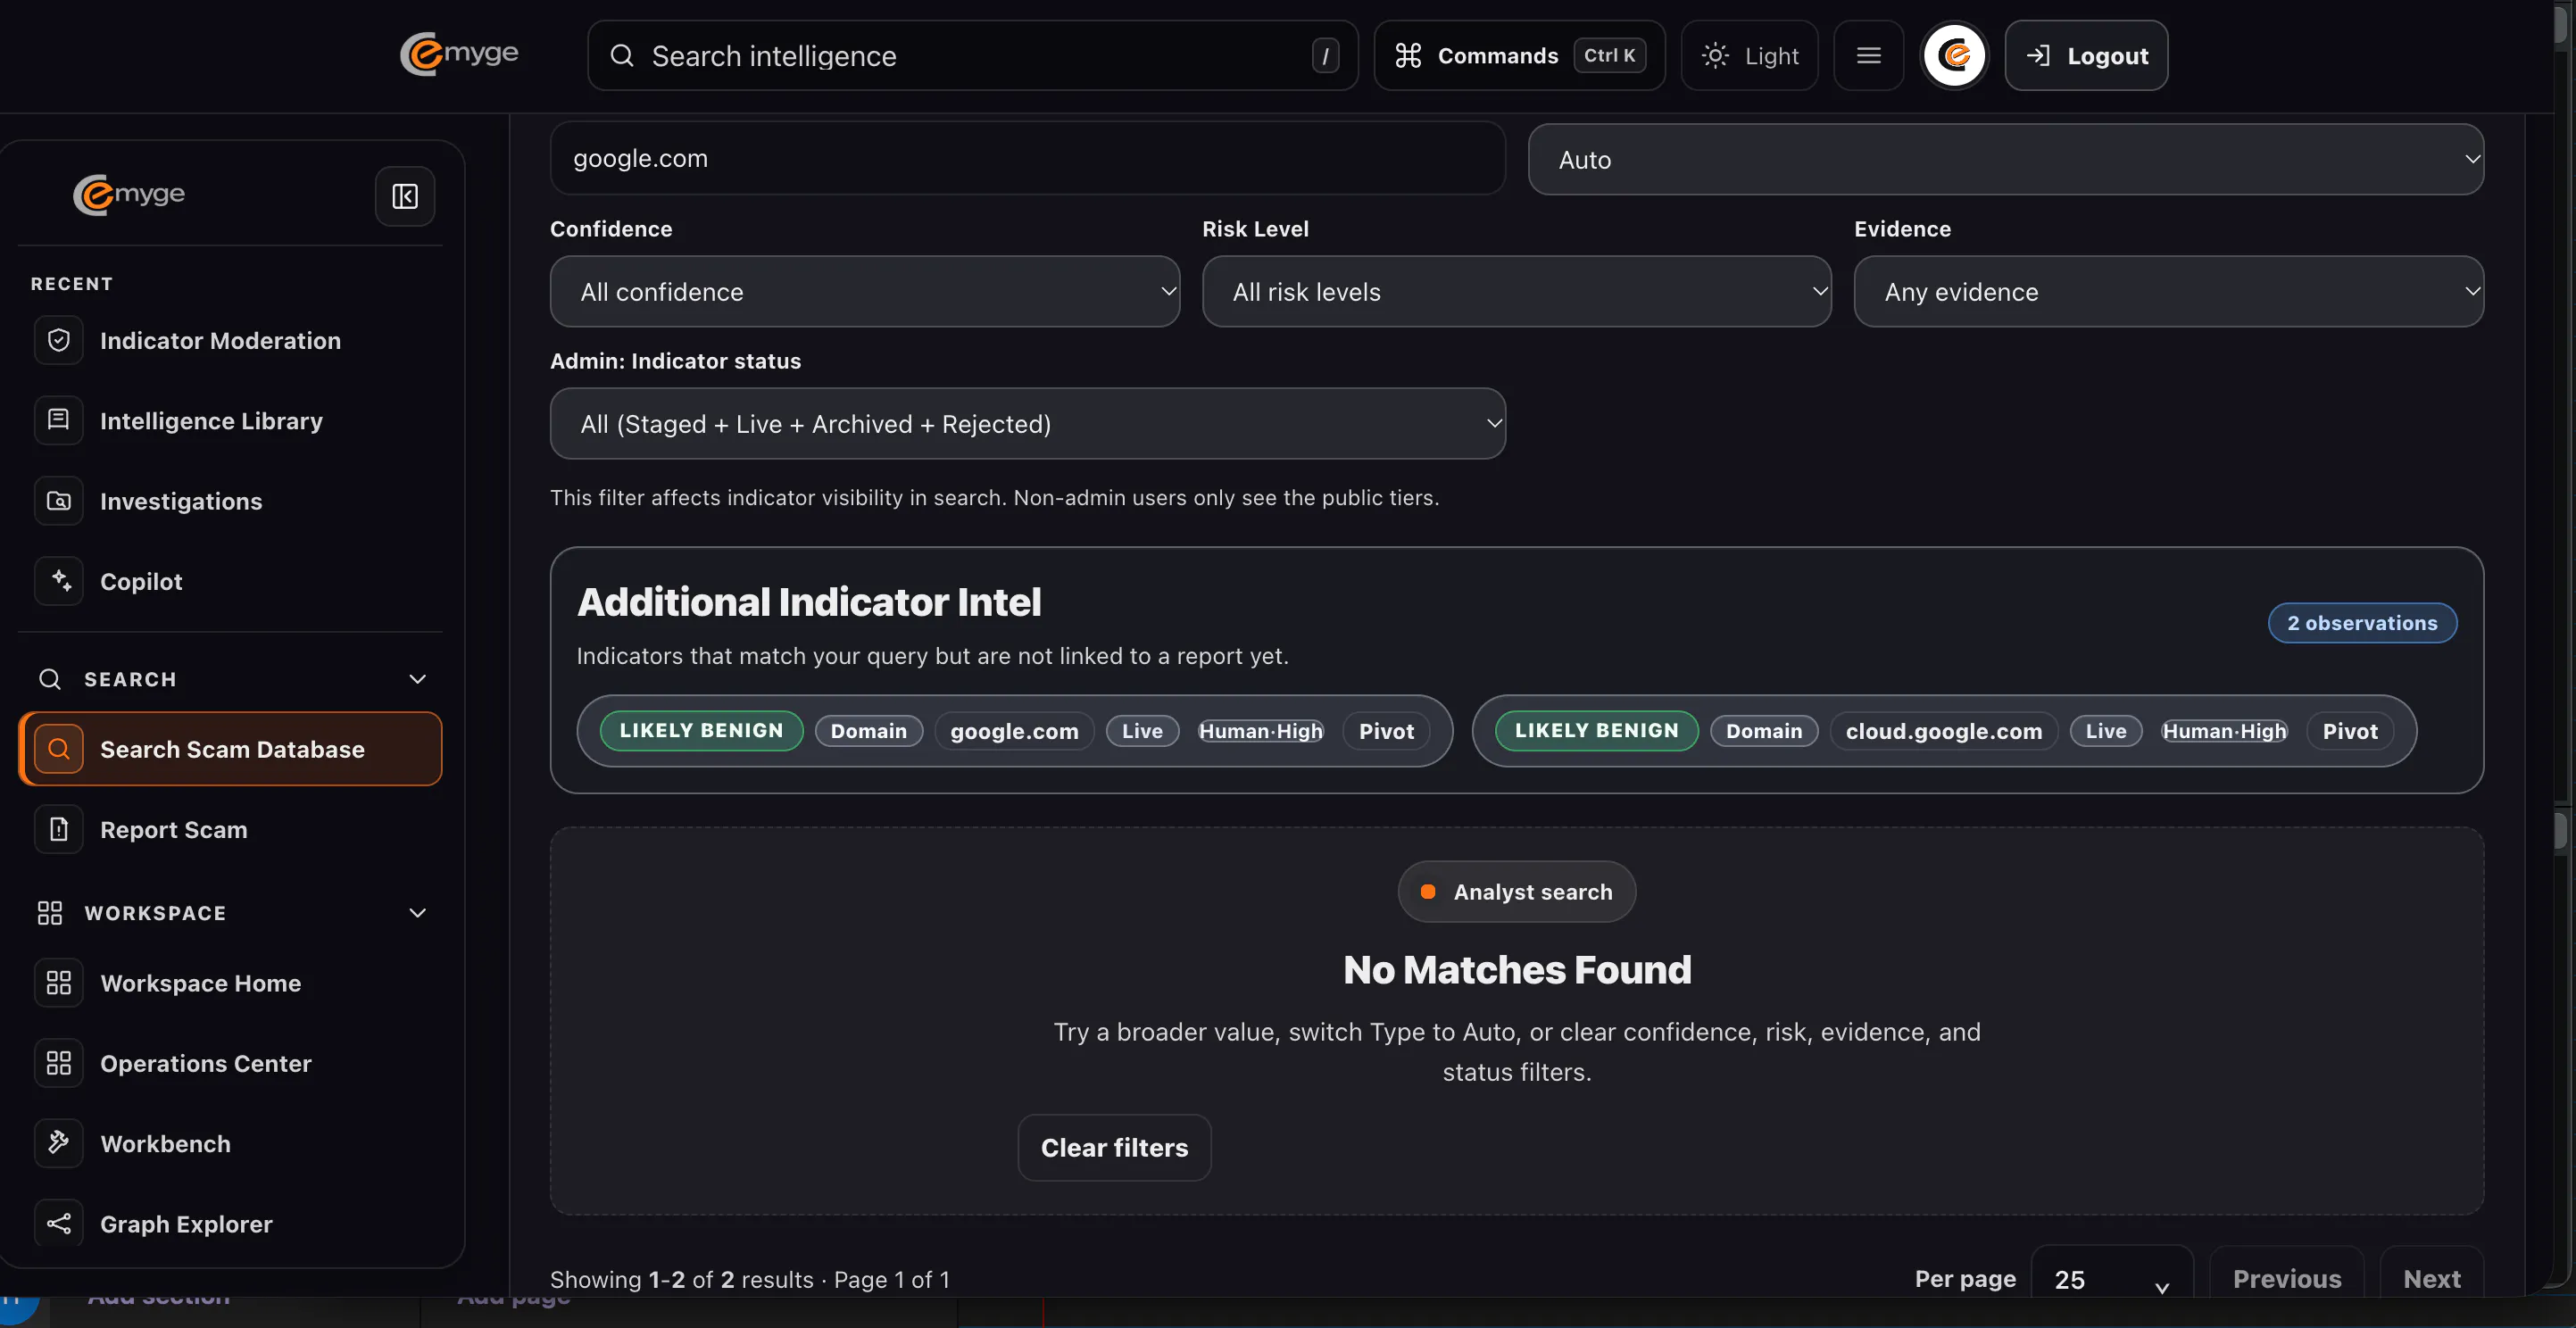Toggle Light theme mode

(1750, 56)
